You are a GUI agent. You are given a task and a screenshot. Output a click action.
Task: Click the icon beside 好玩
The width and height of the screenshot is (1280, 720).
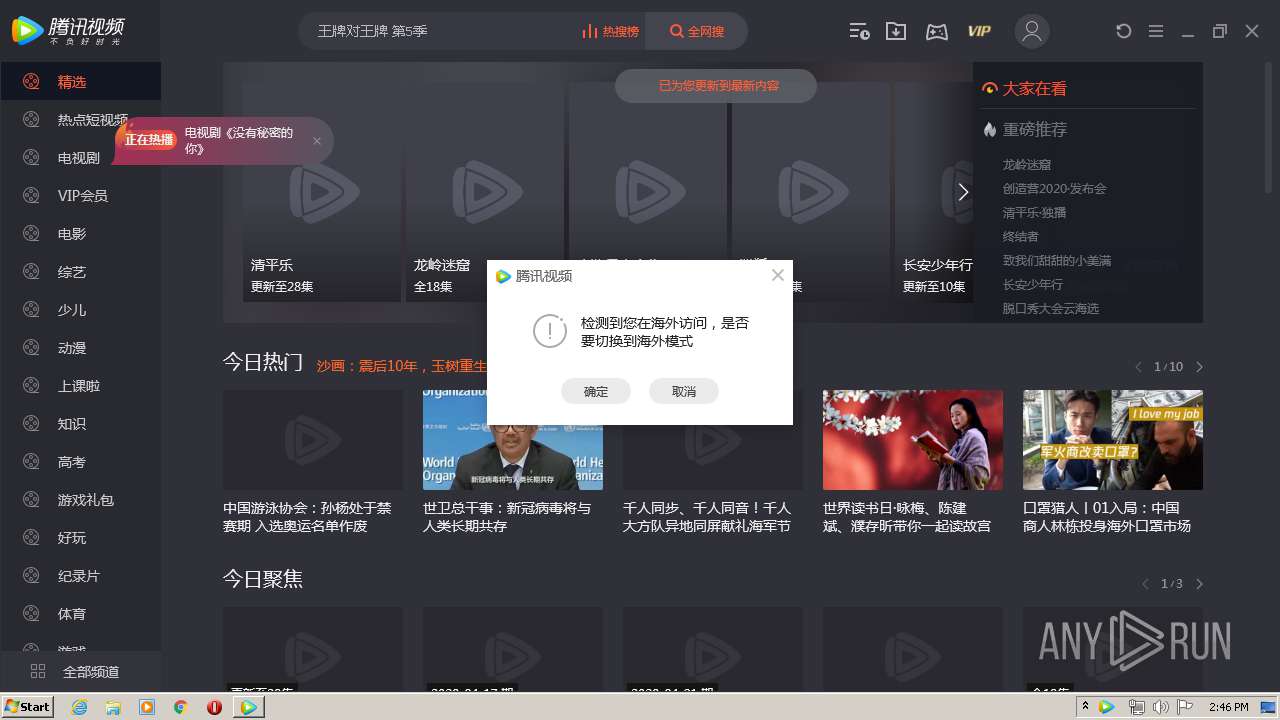point(31,538)
